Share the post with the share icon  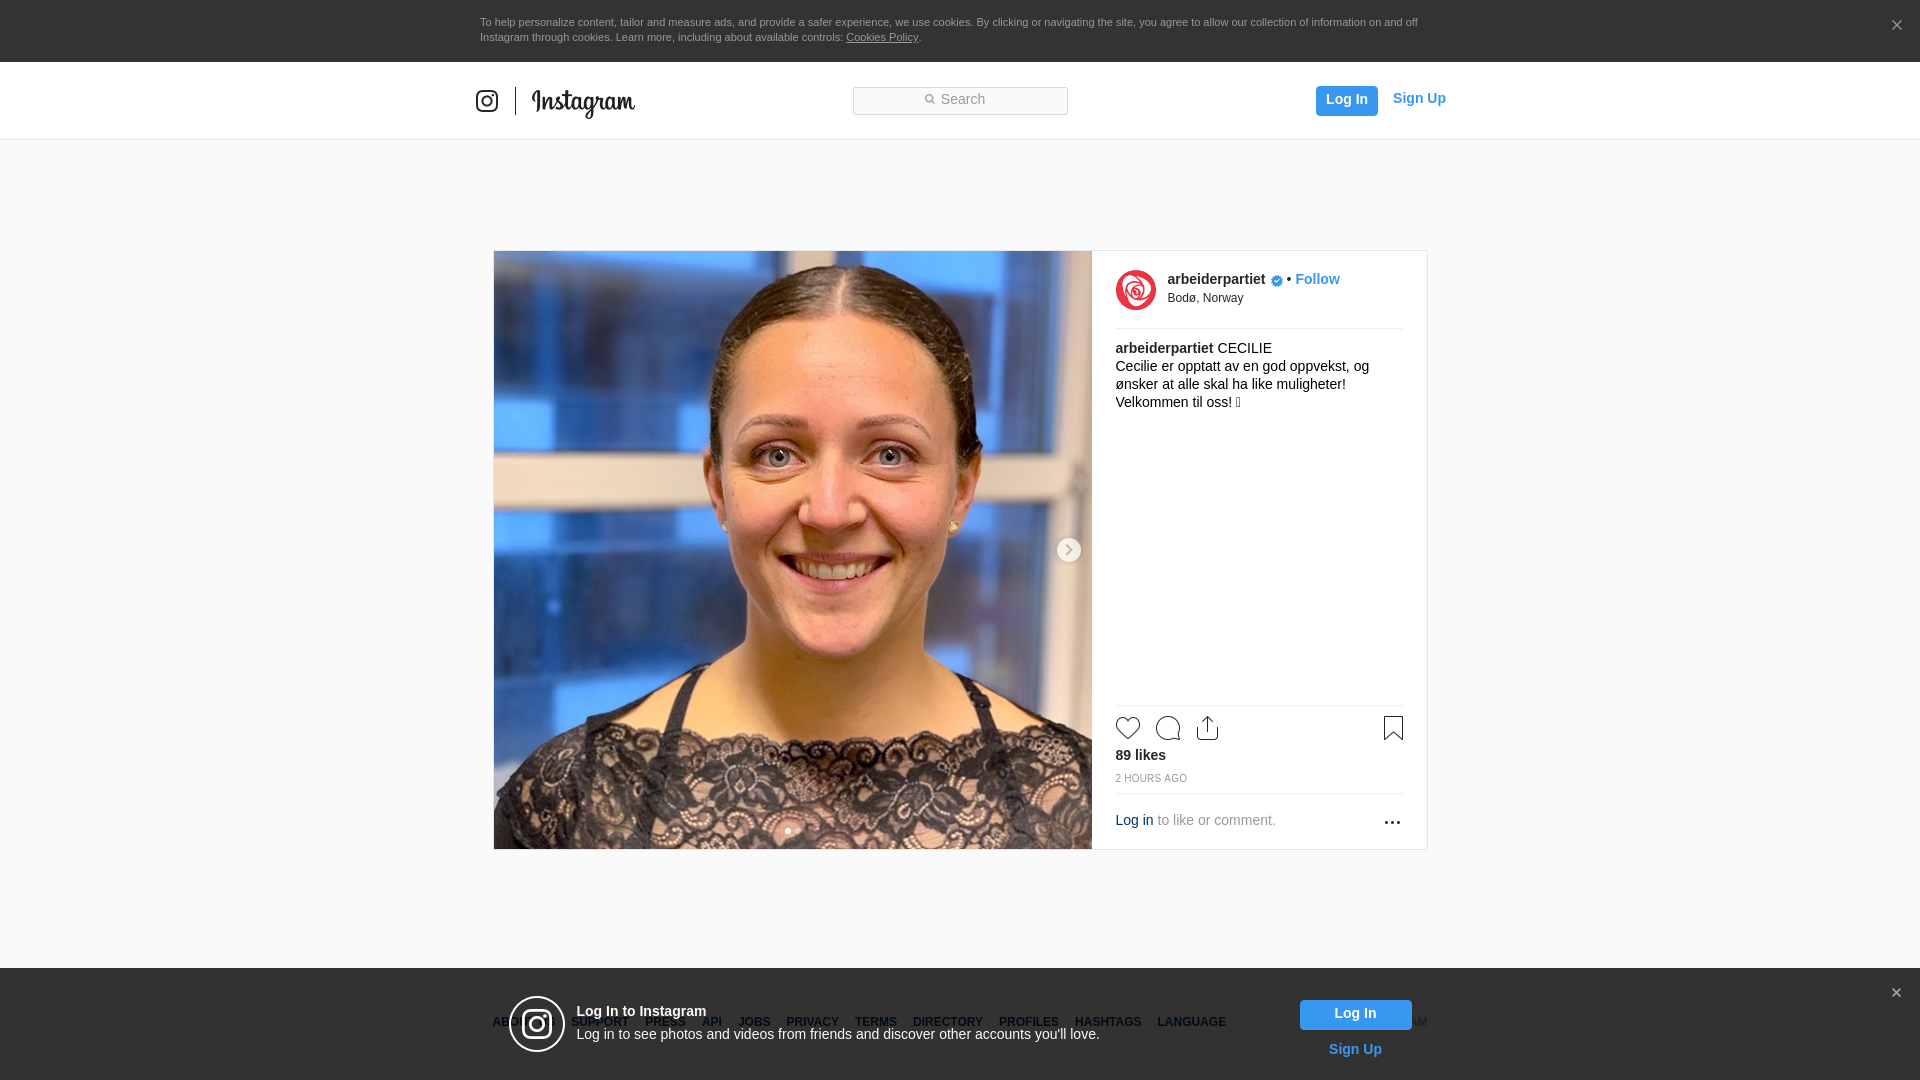[x=1207, y=728]
